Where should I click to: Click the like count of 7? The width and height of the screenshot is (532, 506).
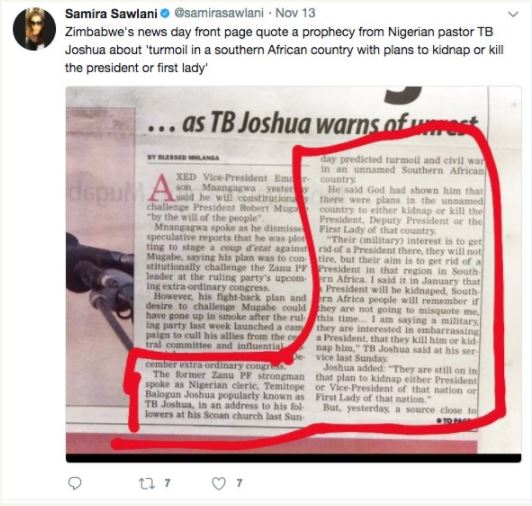click(x=239, y=483)
